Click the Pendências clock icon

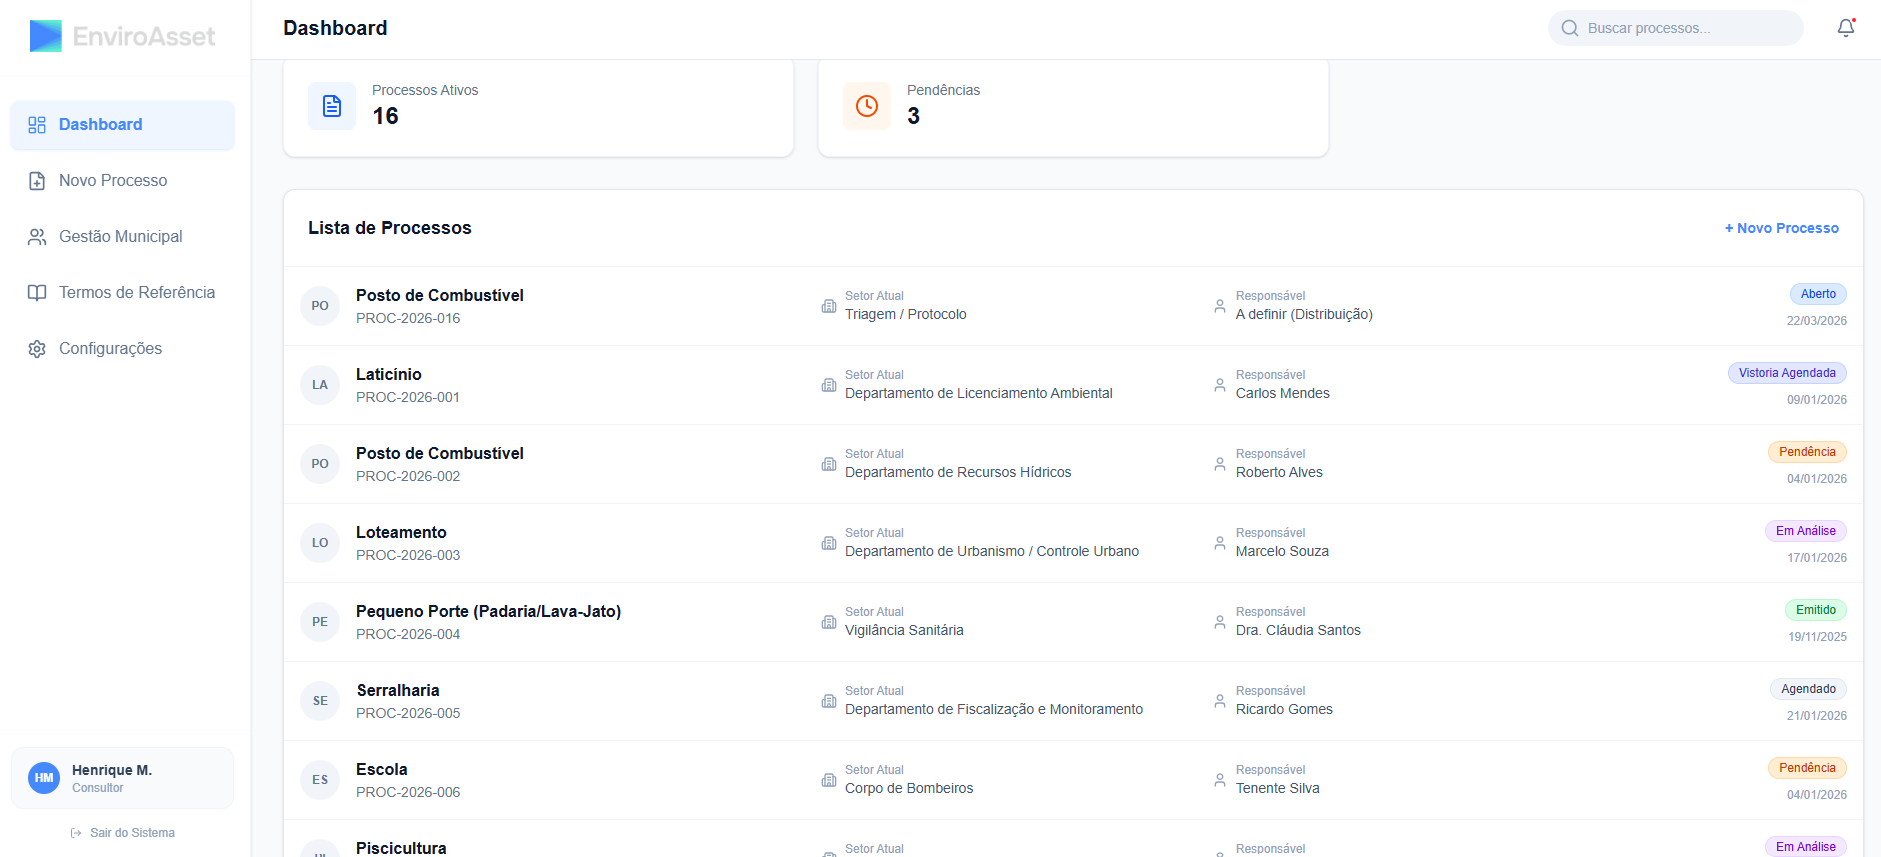867,106
